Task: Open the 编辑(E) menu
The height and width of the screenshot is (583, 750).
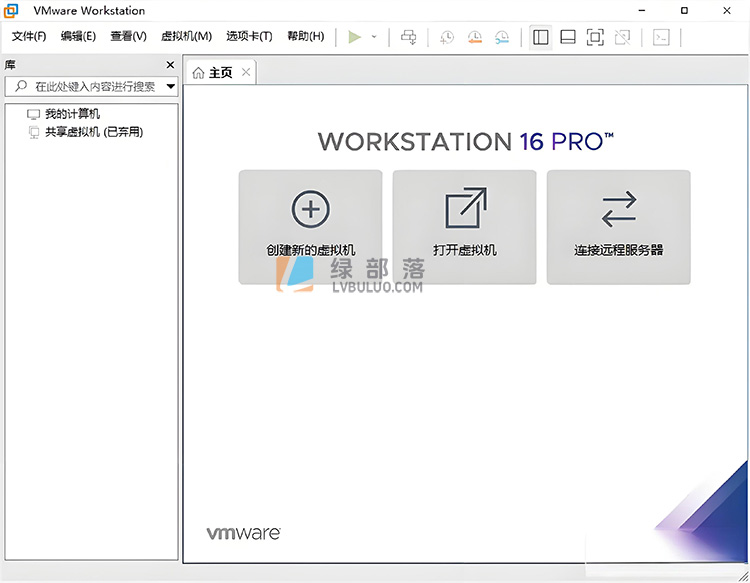Action: pos(78,36)
